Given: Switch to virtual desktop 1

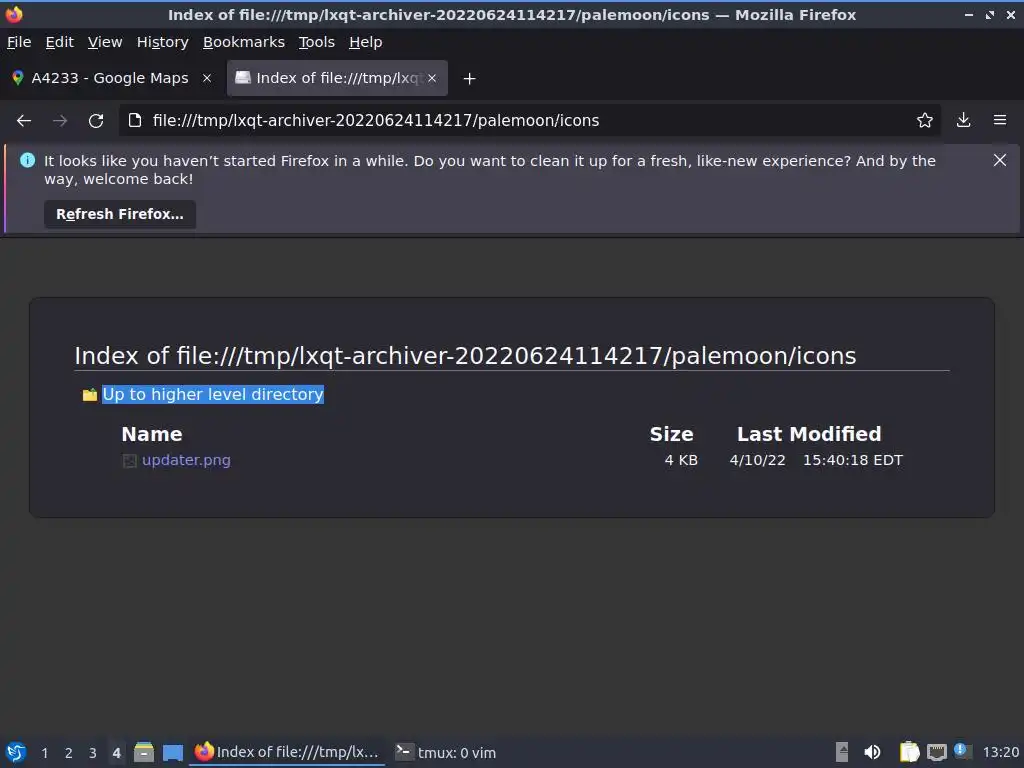Looking at the screenshot, I should click(x=44, y=753).
